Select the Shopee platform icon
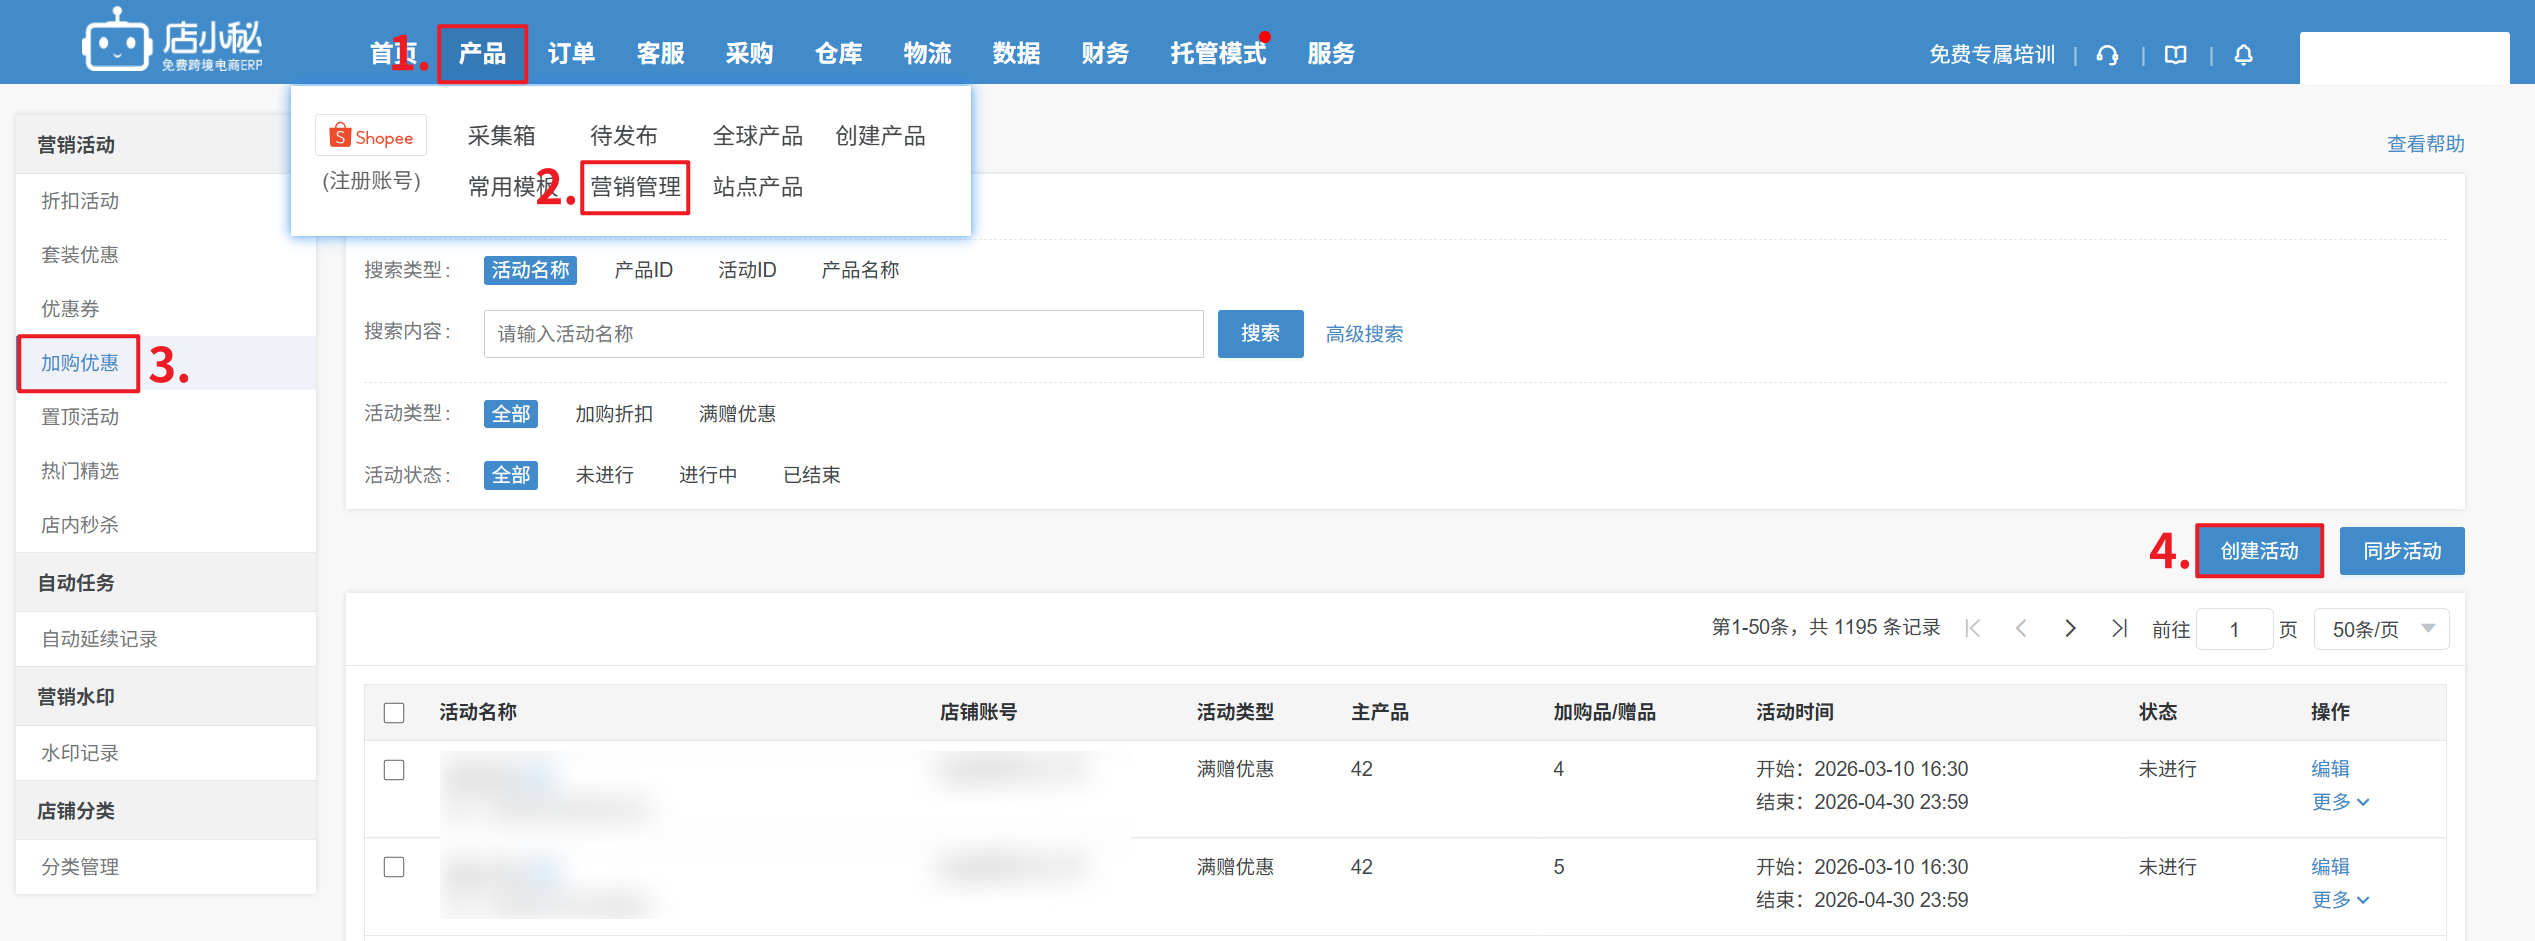 pyautogui.click(x=371, y=137)
